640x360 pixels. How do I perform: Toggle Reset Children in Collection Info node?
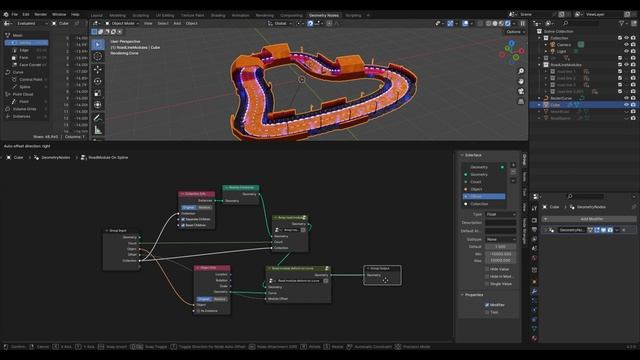[183, 225]
